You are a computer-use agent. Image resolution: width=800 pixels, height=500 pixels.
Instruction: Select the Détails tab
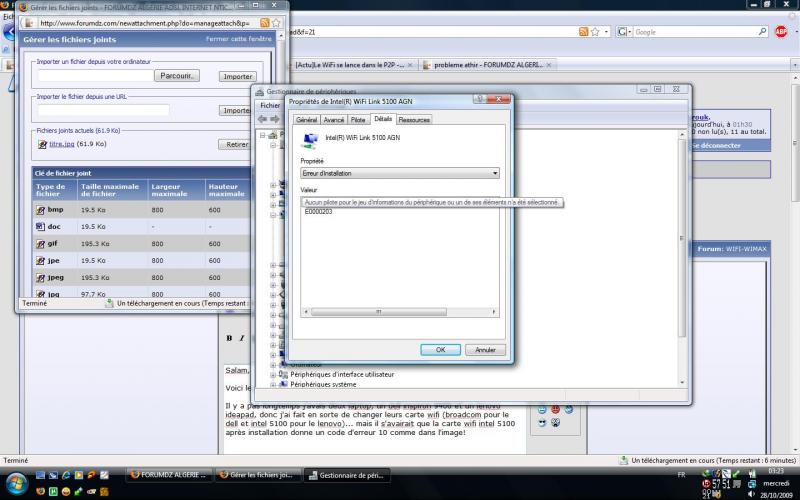tap(383, 119)
